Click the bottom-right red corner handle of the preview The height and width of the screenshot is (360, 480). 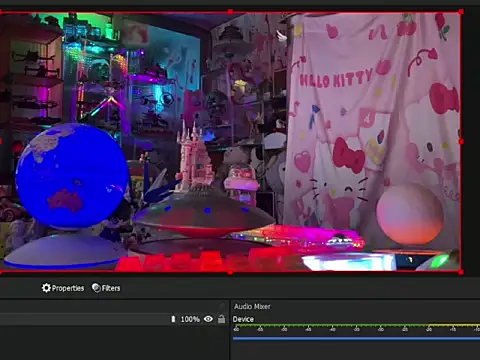[x=461, y=272]
